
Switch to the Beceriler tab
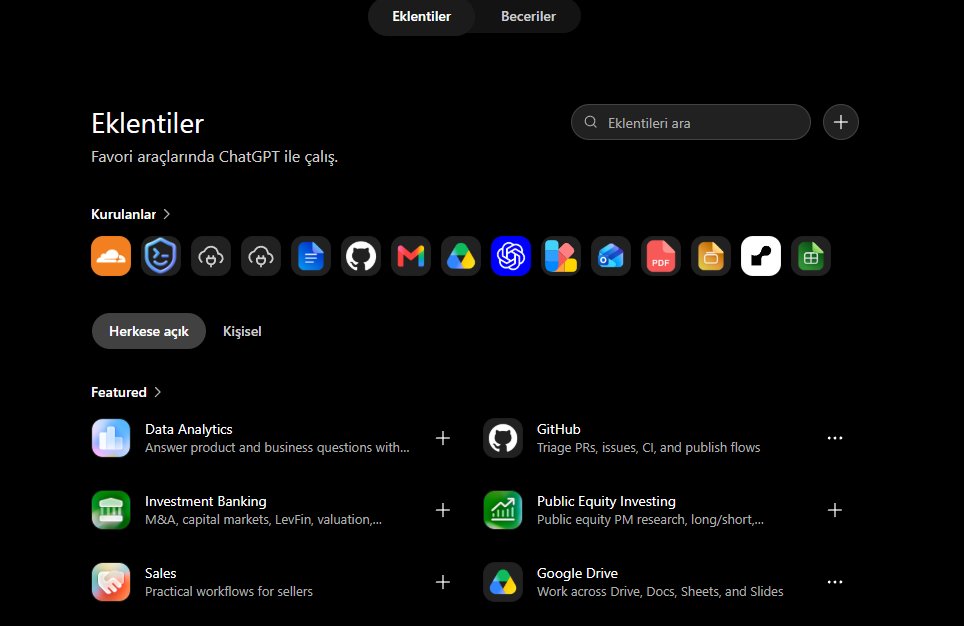click(528, 17)
